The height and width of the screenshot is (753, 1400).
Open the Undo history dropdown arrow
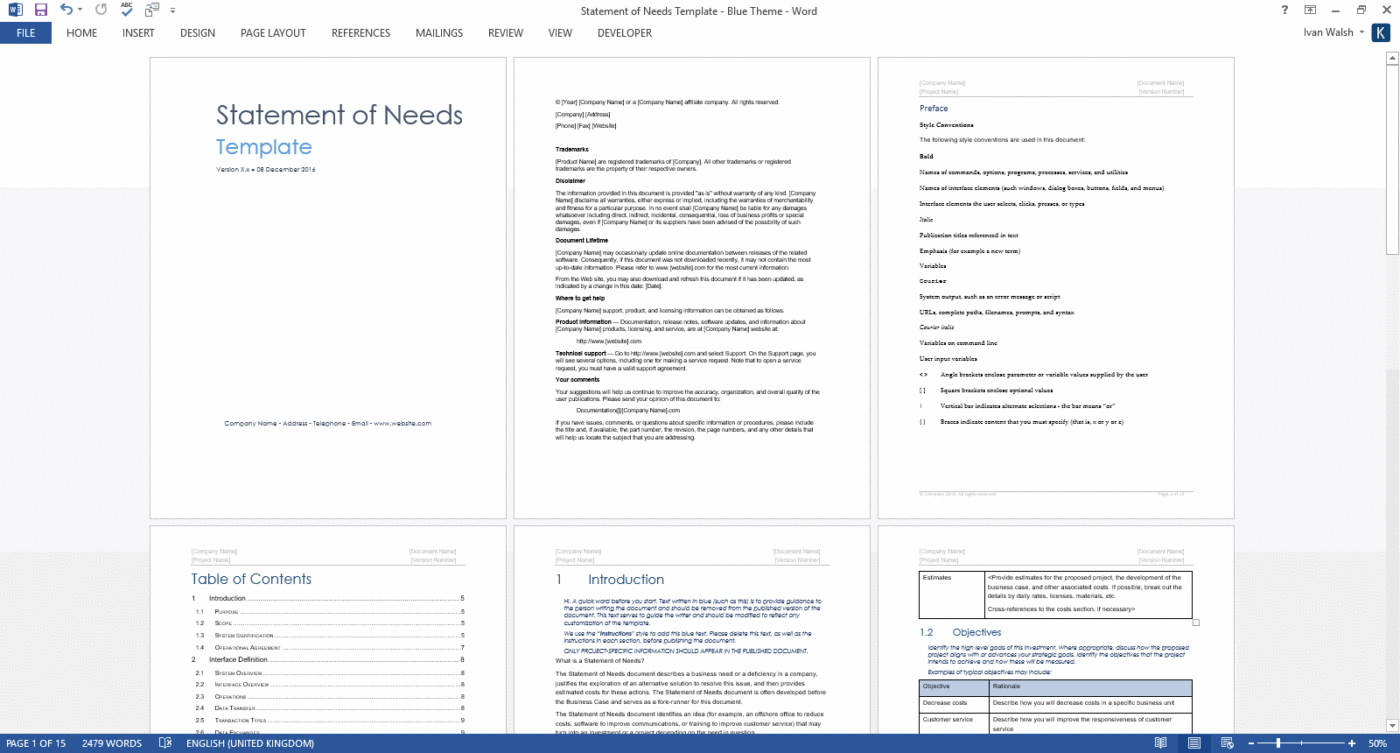(80, 10)
